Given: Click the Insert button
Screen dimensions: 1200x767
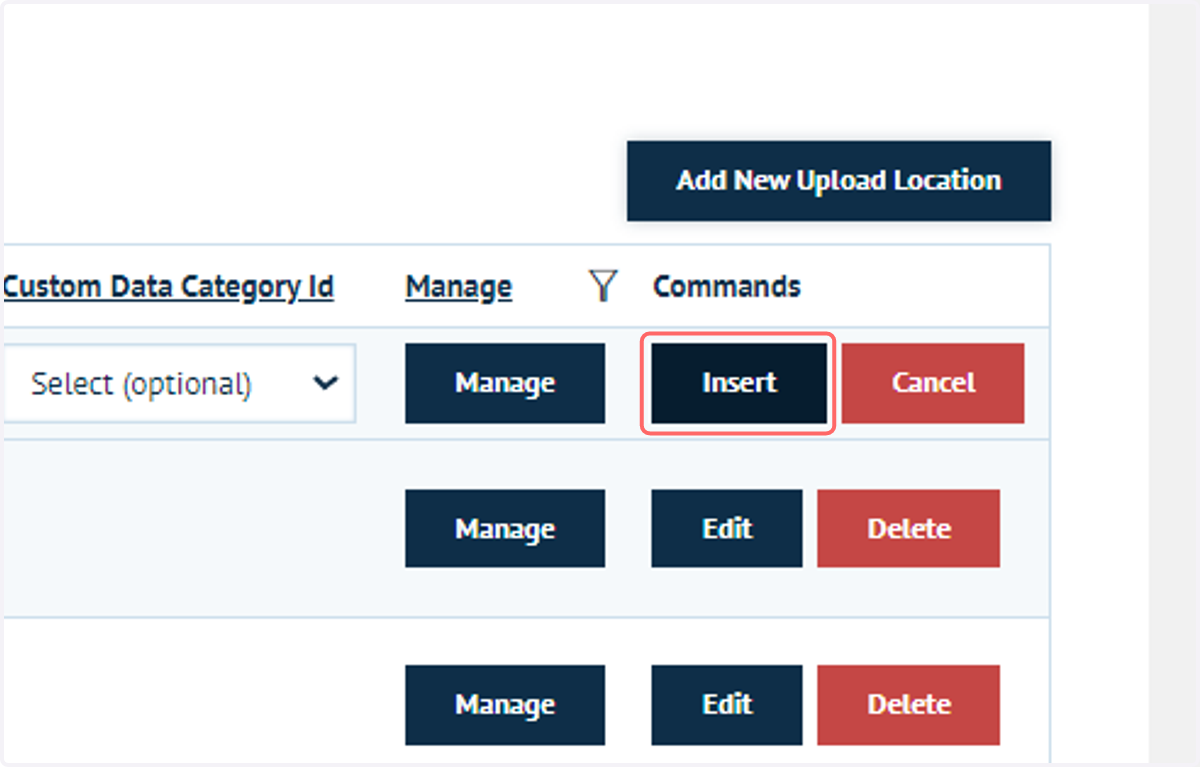Looking at the screenshot, I should pos(739,383).
